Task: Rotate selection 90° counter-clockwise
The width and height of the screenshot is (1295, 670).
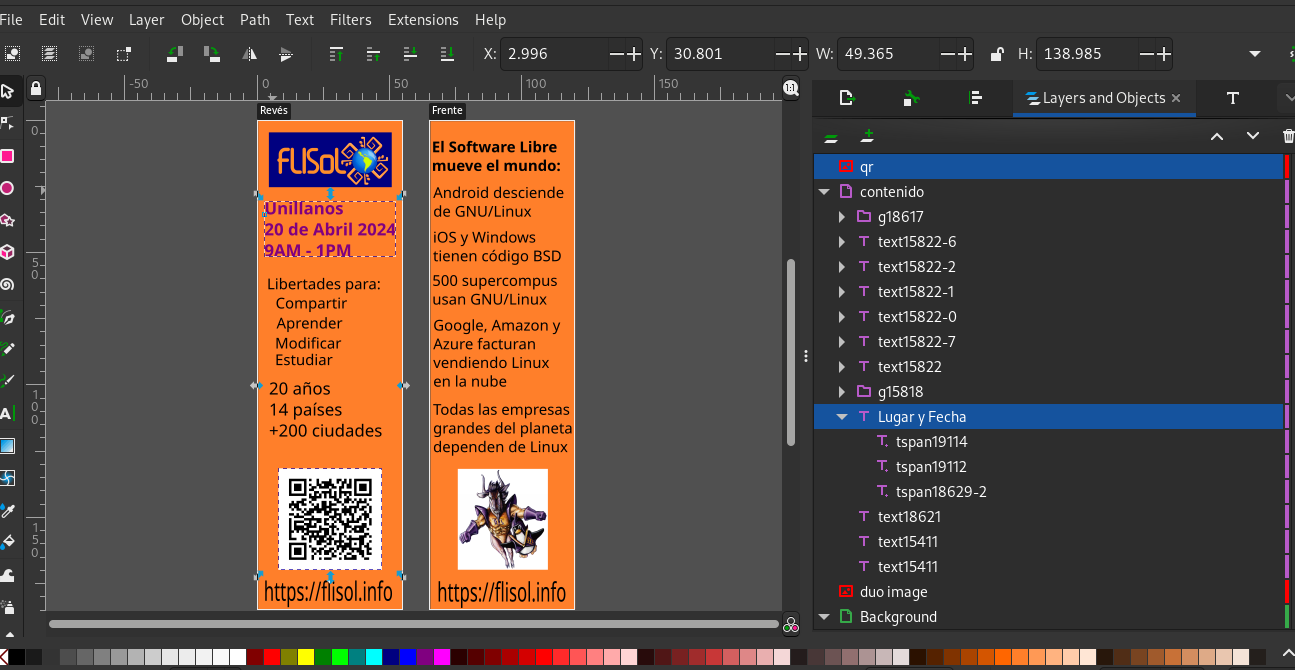Action: 174,54
